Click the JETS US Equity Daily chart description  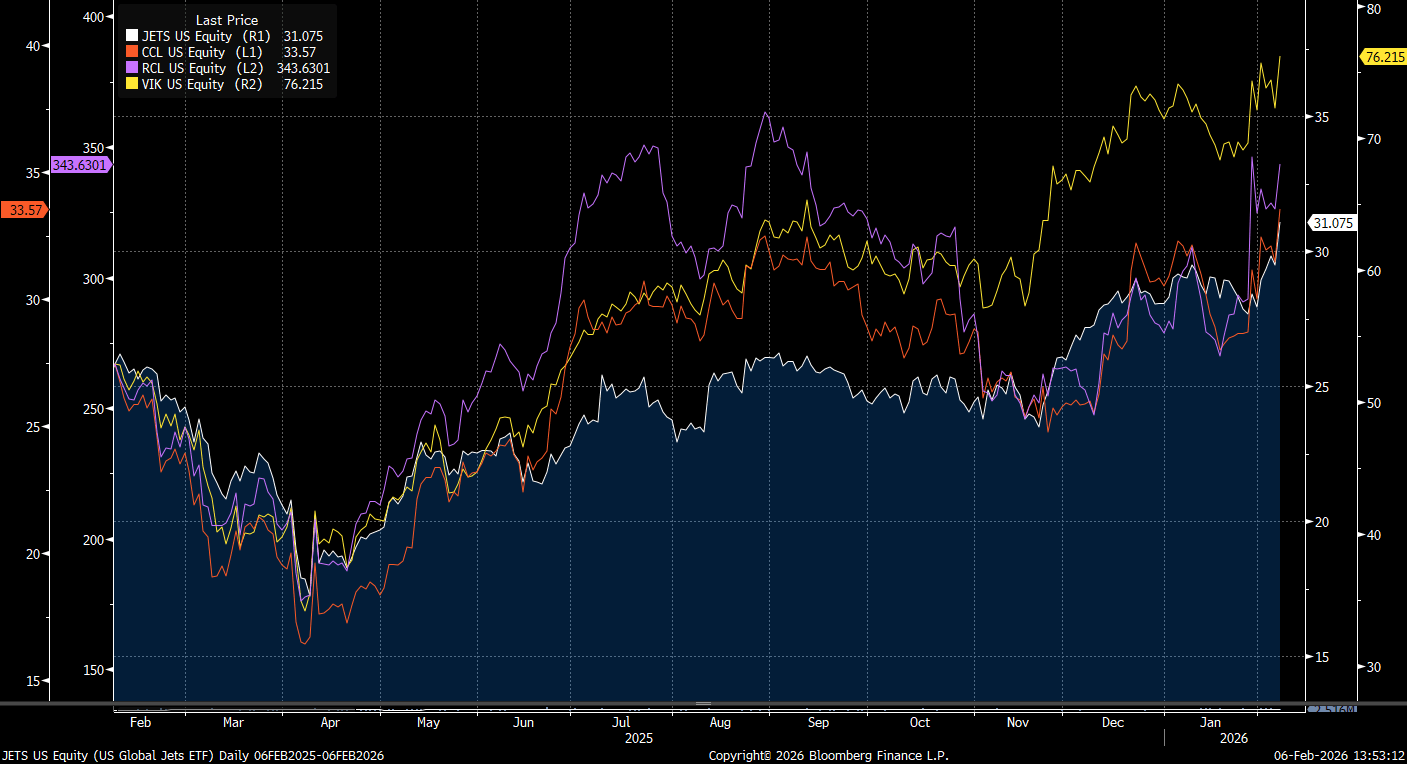(193, 756)
